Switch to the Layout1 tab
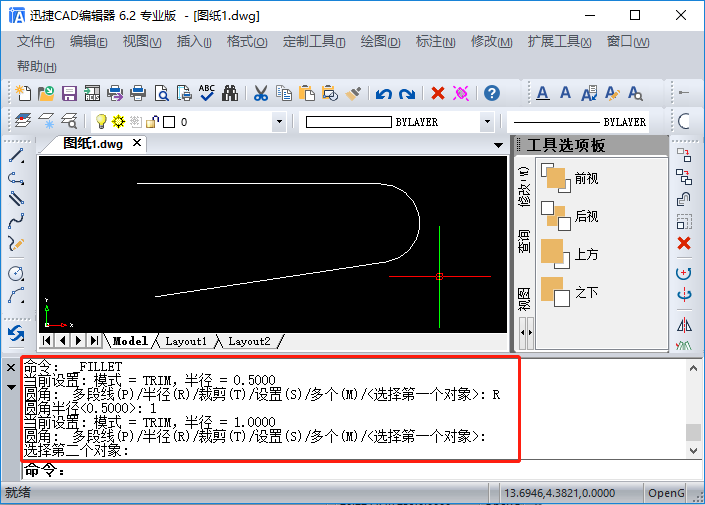 point(186,341)
